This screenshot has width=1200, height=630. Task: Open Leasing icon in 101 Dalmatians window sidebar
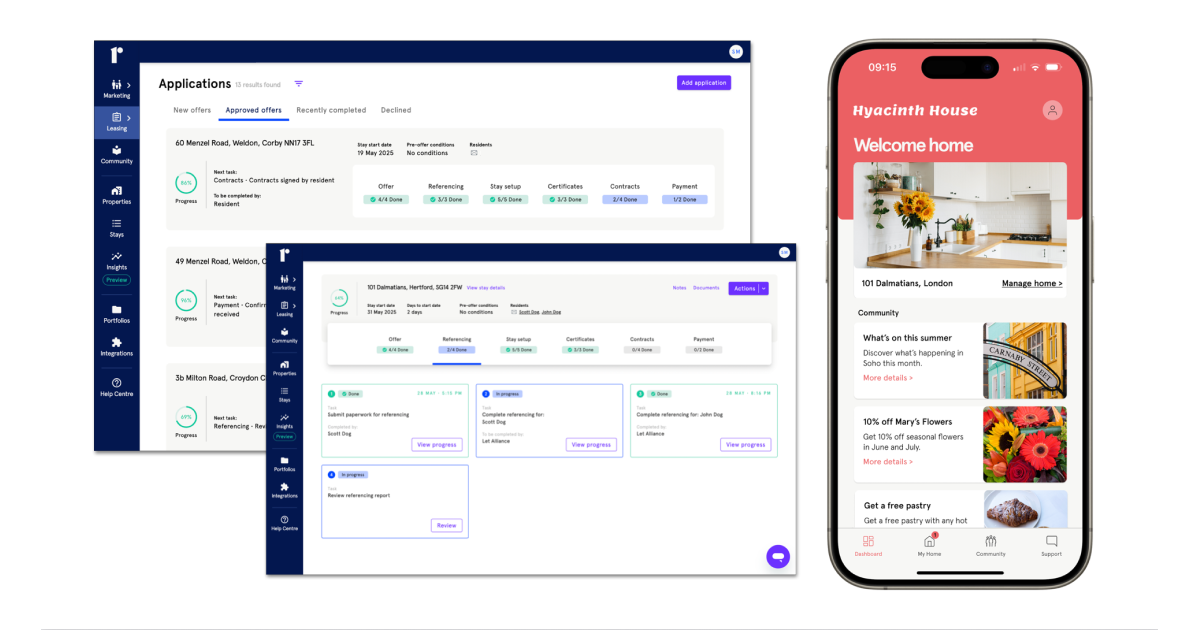point(283,305)
